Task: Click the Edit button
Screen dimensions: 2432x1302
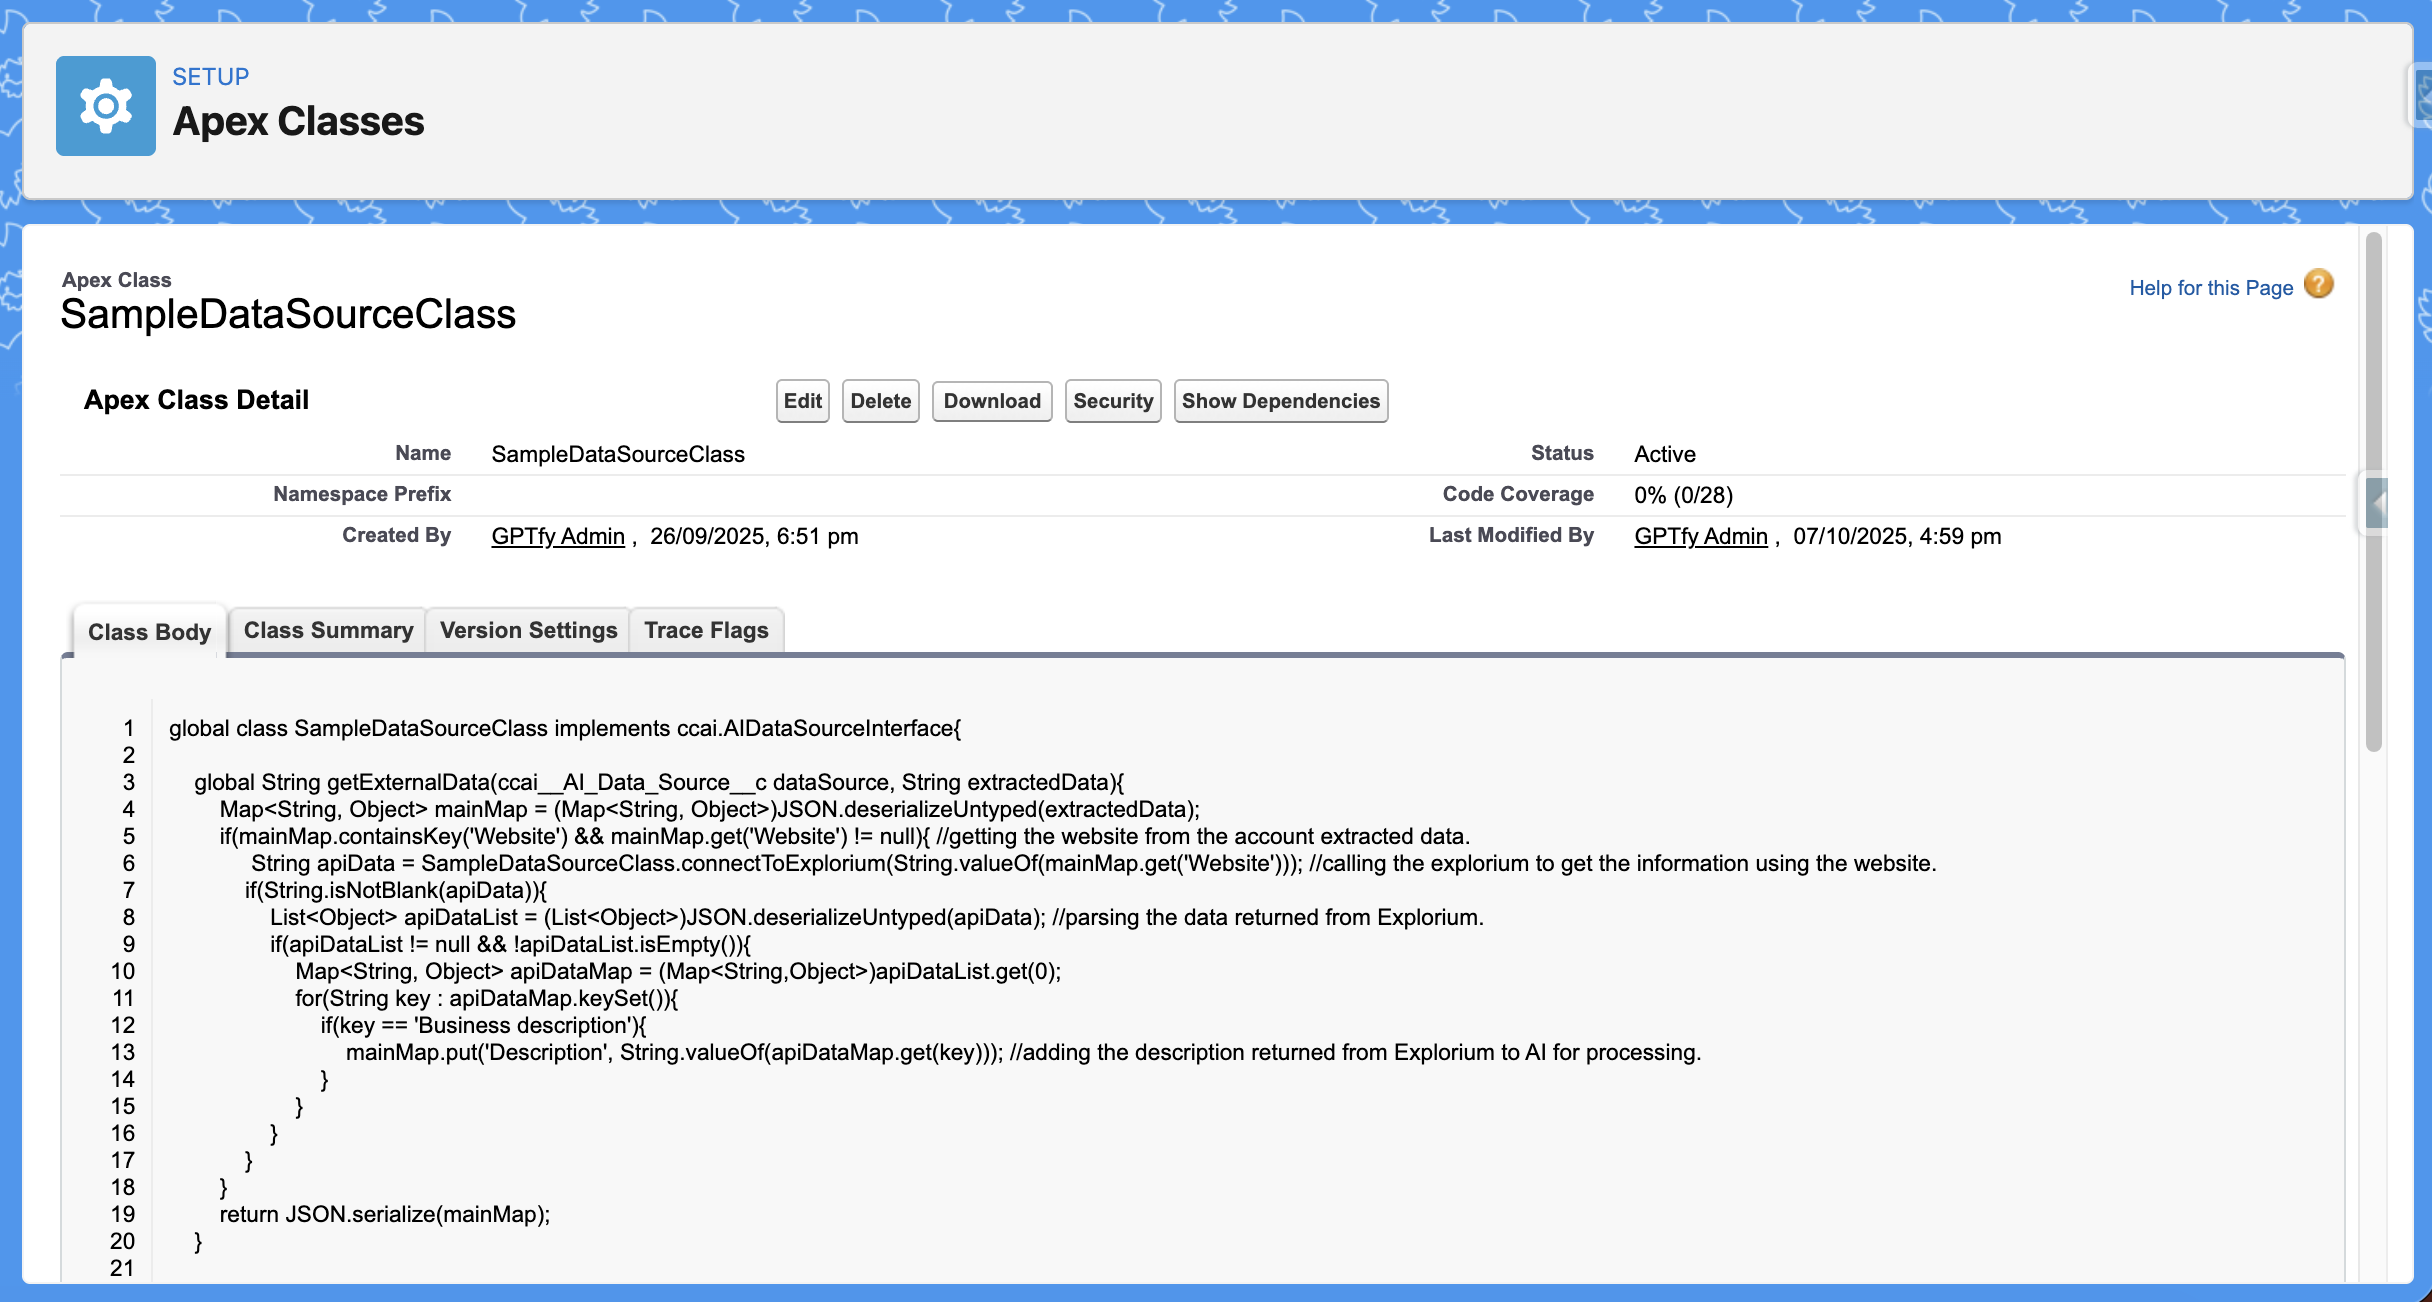Action: (802, 401)
